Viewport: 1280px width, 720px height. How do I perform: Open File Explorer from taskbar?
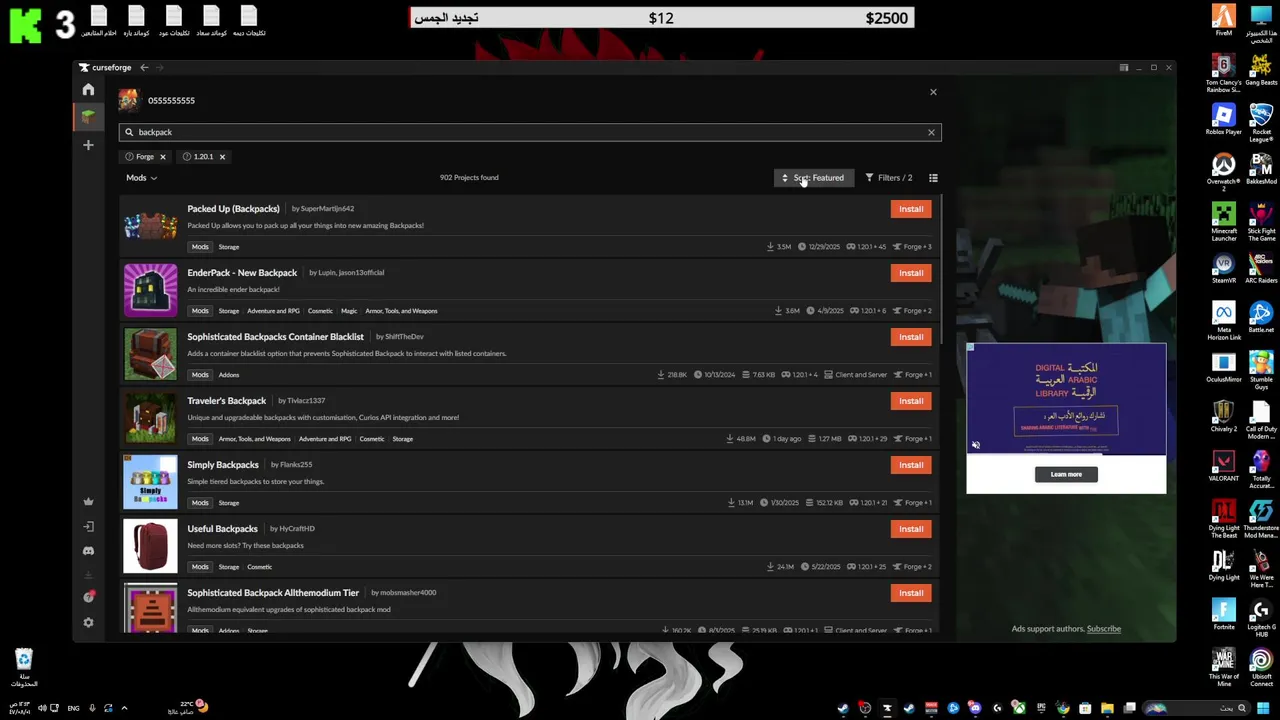coord(1107,709)
